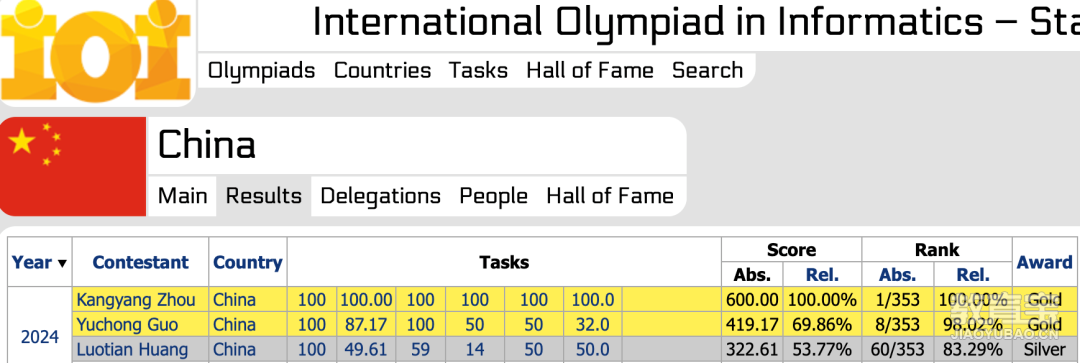Open Luotian Huang's contestant page
The width and height of the screenshot is (1080, 363).
coord(132,349)
